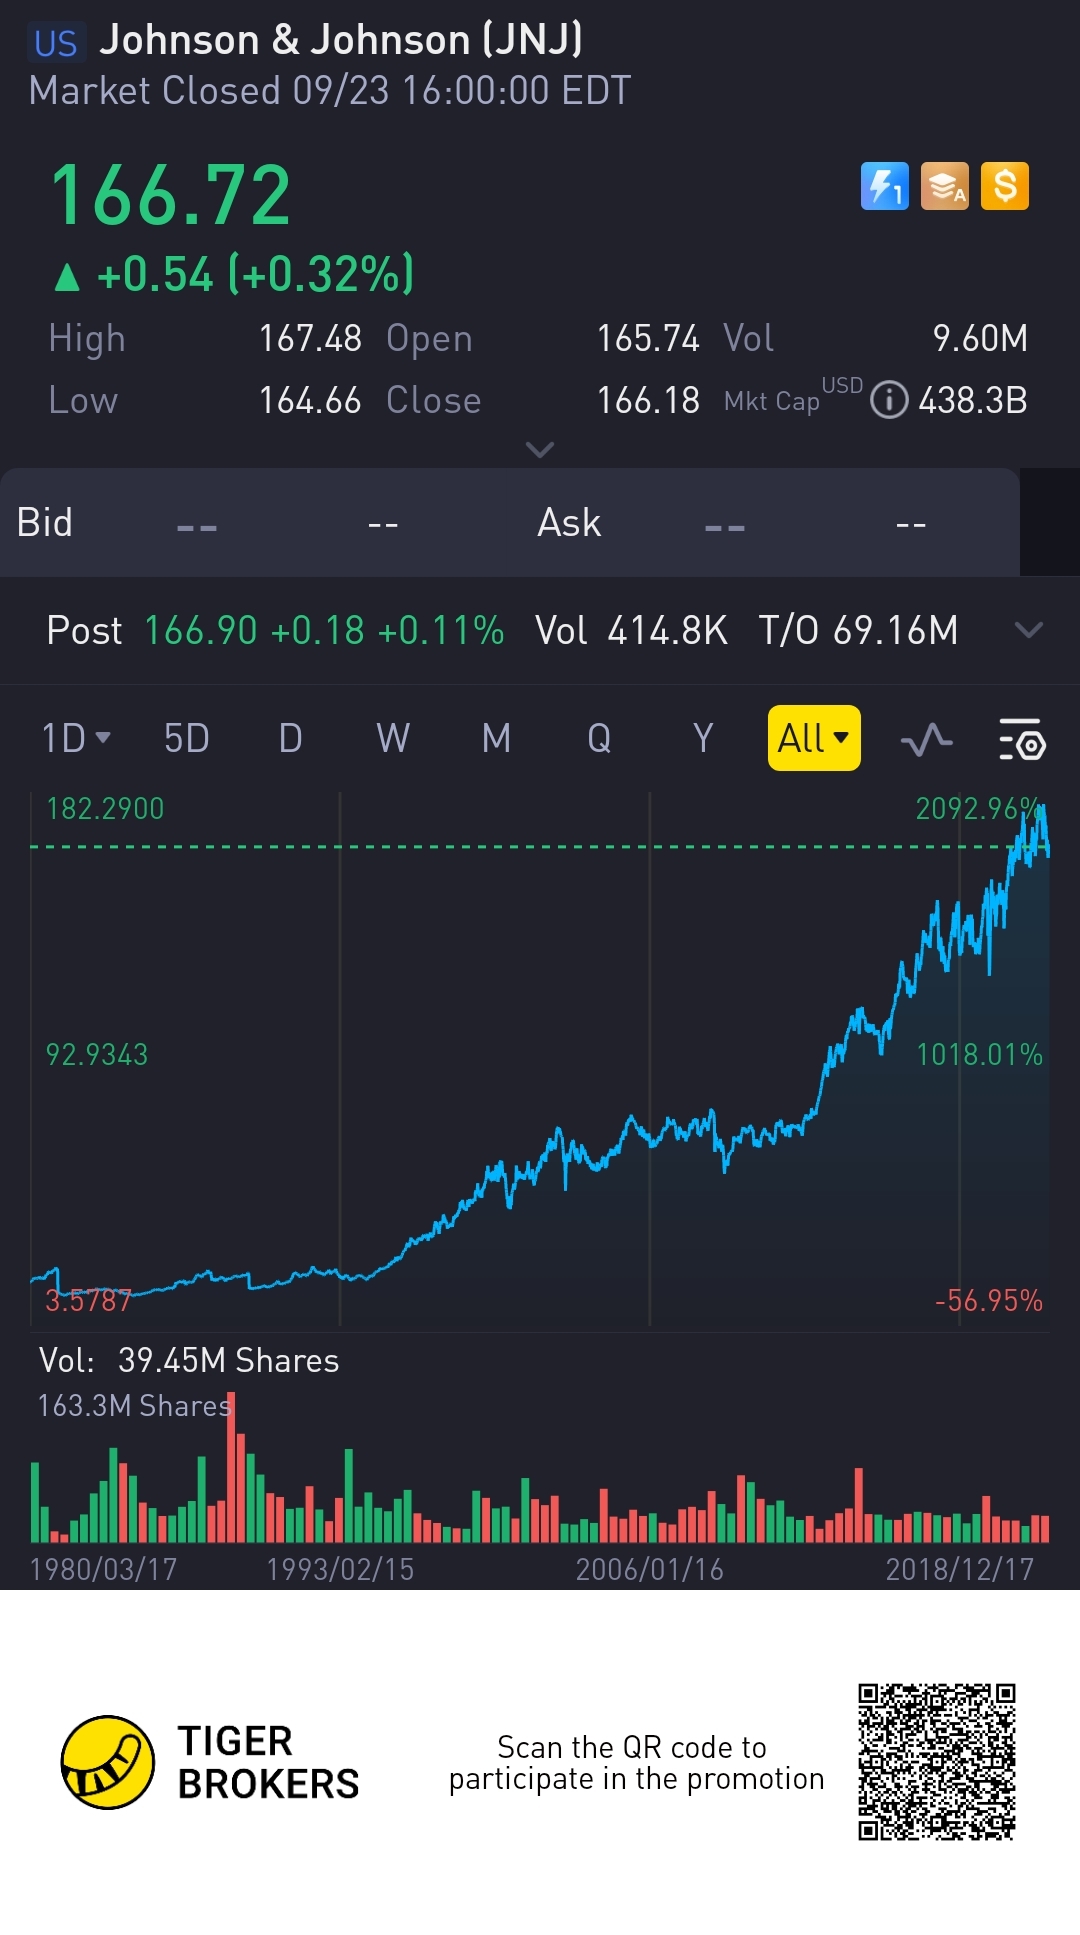The width and height of the screenshot is (1080, 1935).
Task: Open the chart indicator wave icon
Action: pos(926,740)
